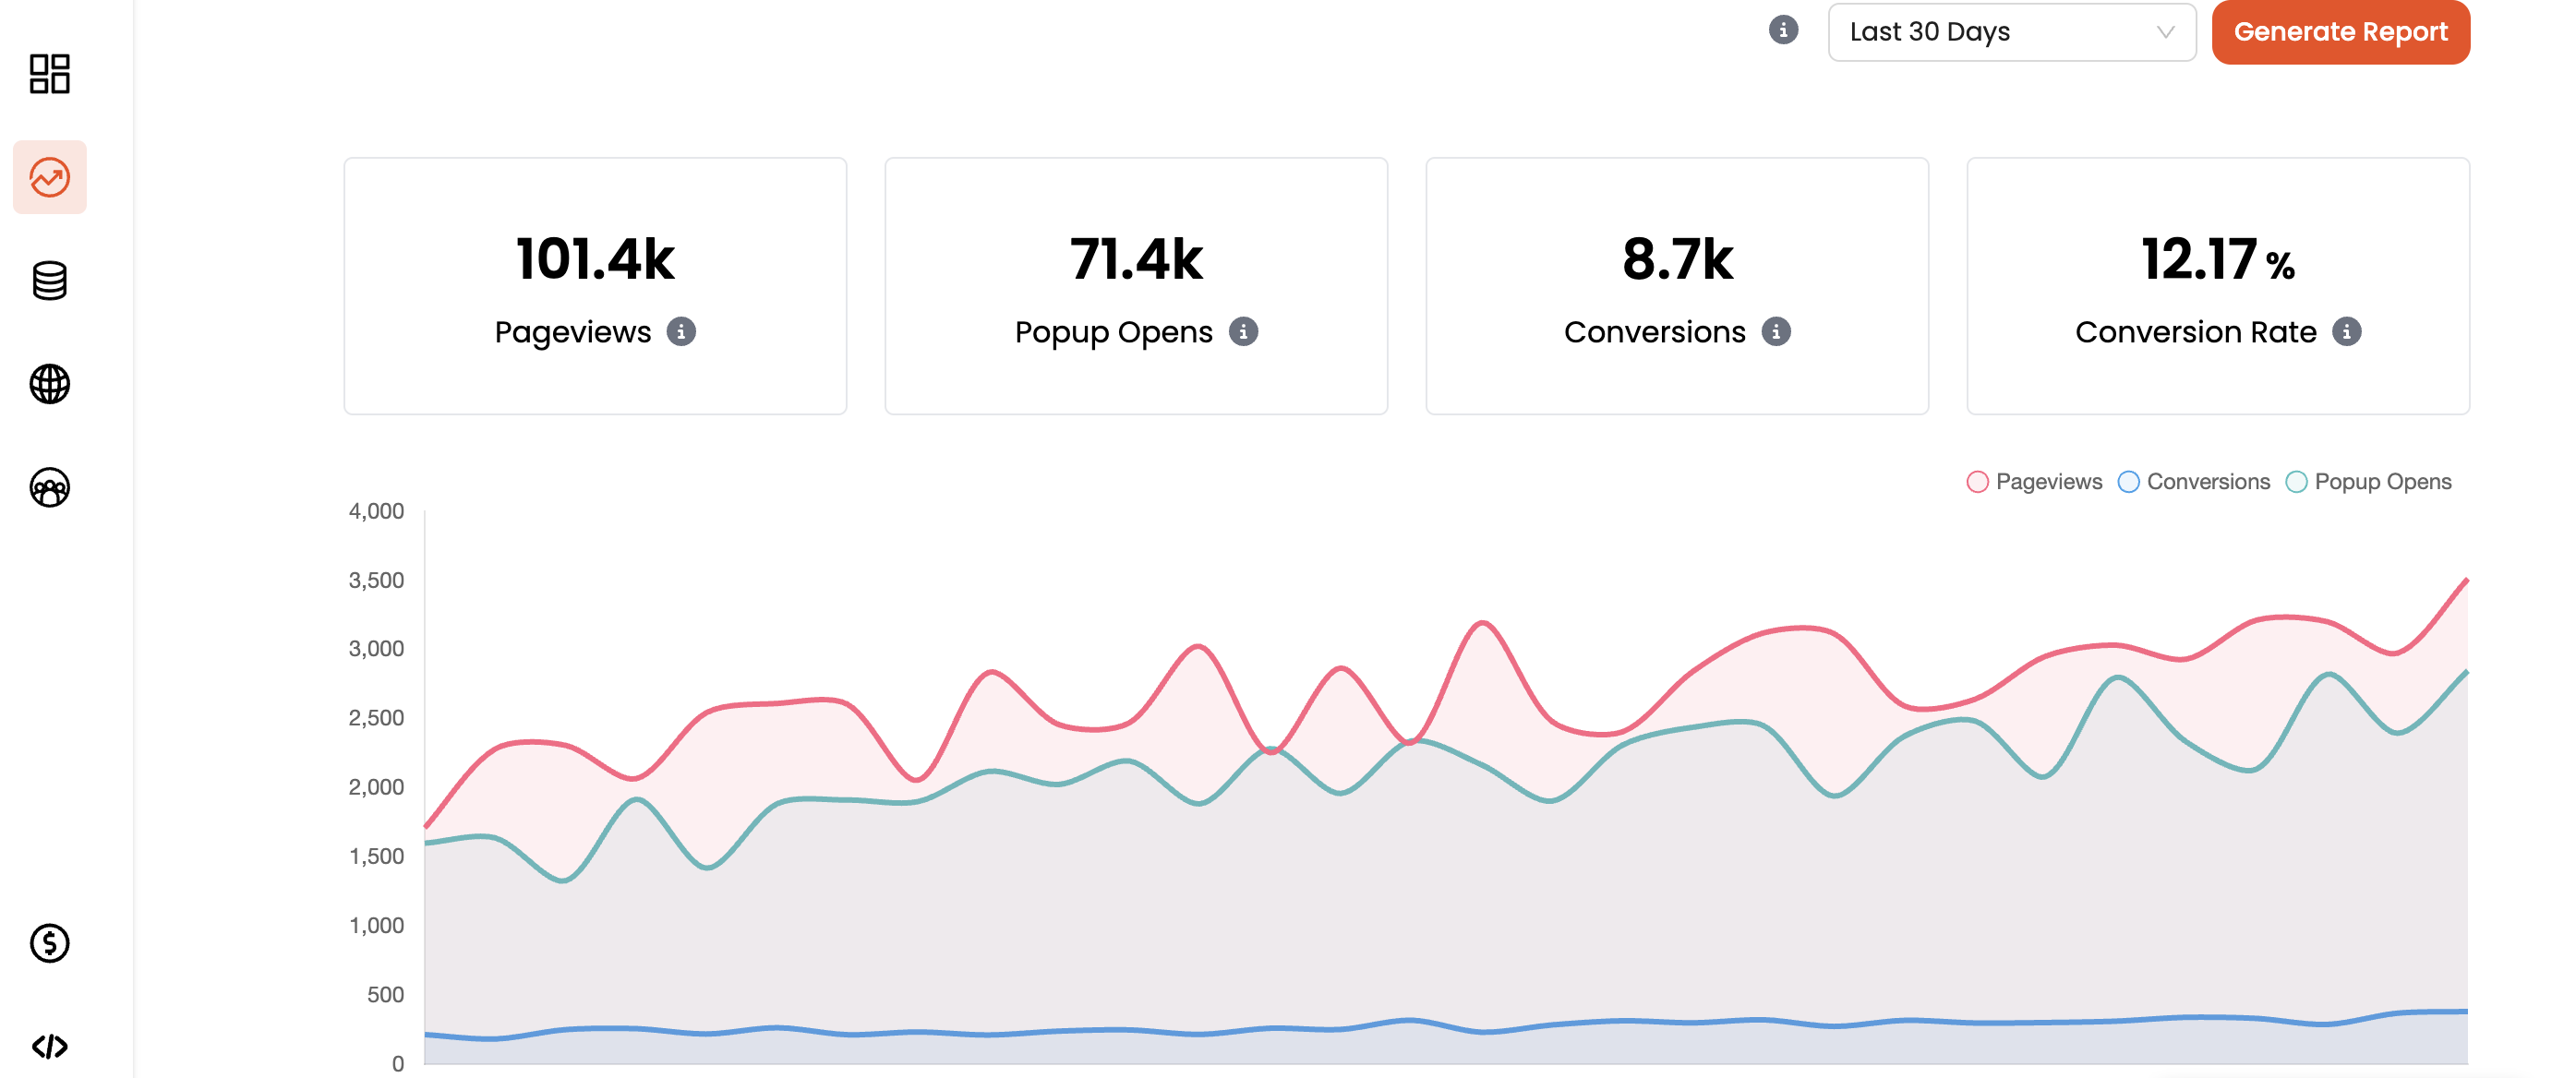Click the Generate Report button
Screen dimensions: 2576x1078
click(x=2342, y=31)
